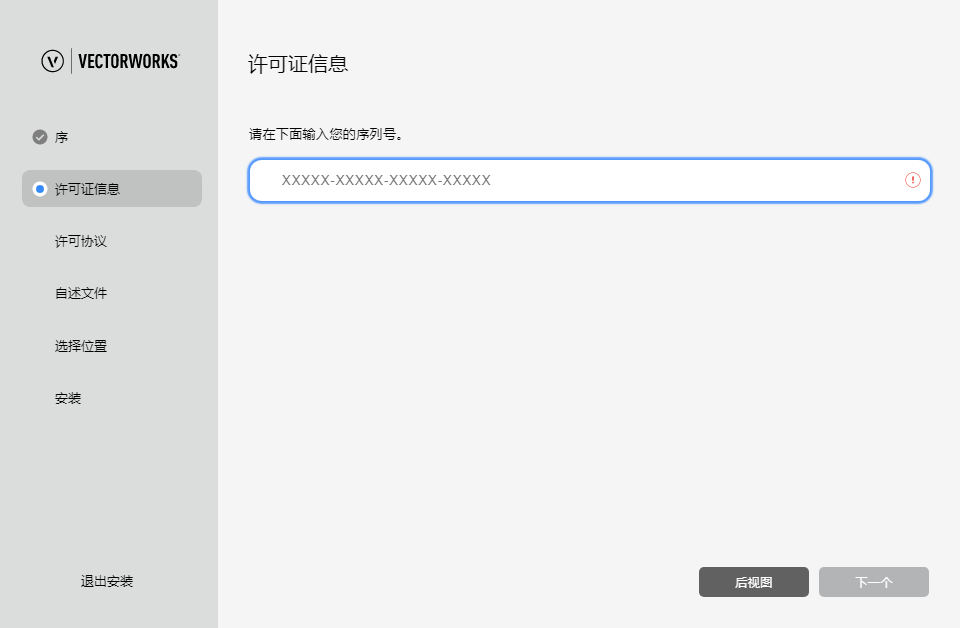
Task: Select the 序 step in the sidebar
Action: pyautogui.click(x=62, y=137)
